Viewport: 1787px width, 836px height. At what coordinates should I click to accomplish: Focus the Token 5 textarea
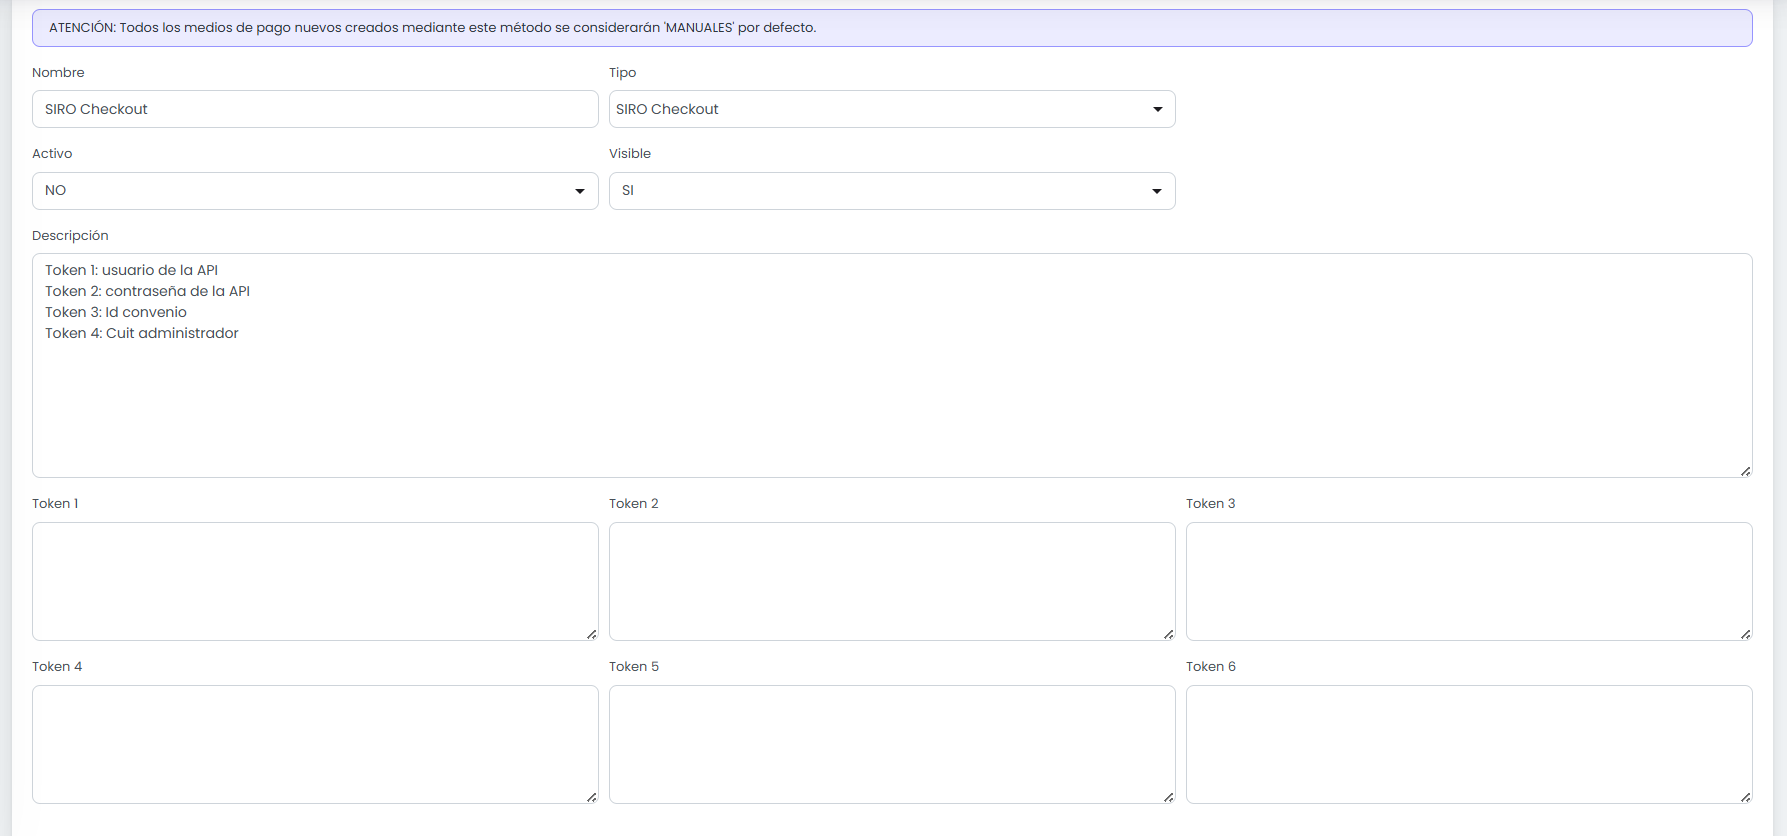pyautogui.click(x=892, y=744)
